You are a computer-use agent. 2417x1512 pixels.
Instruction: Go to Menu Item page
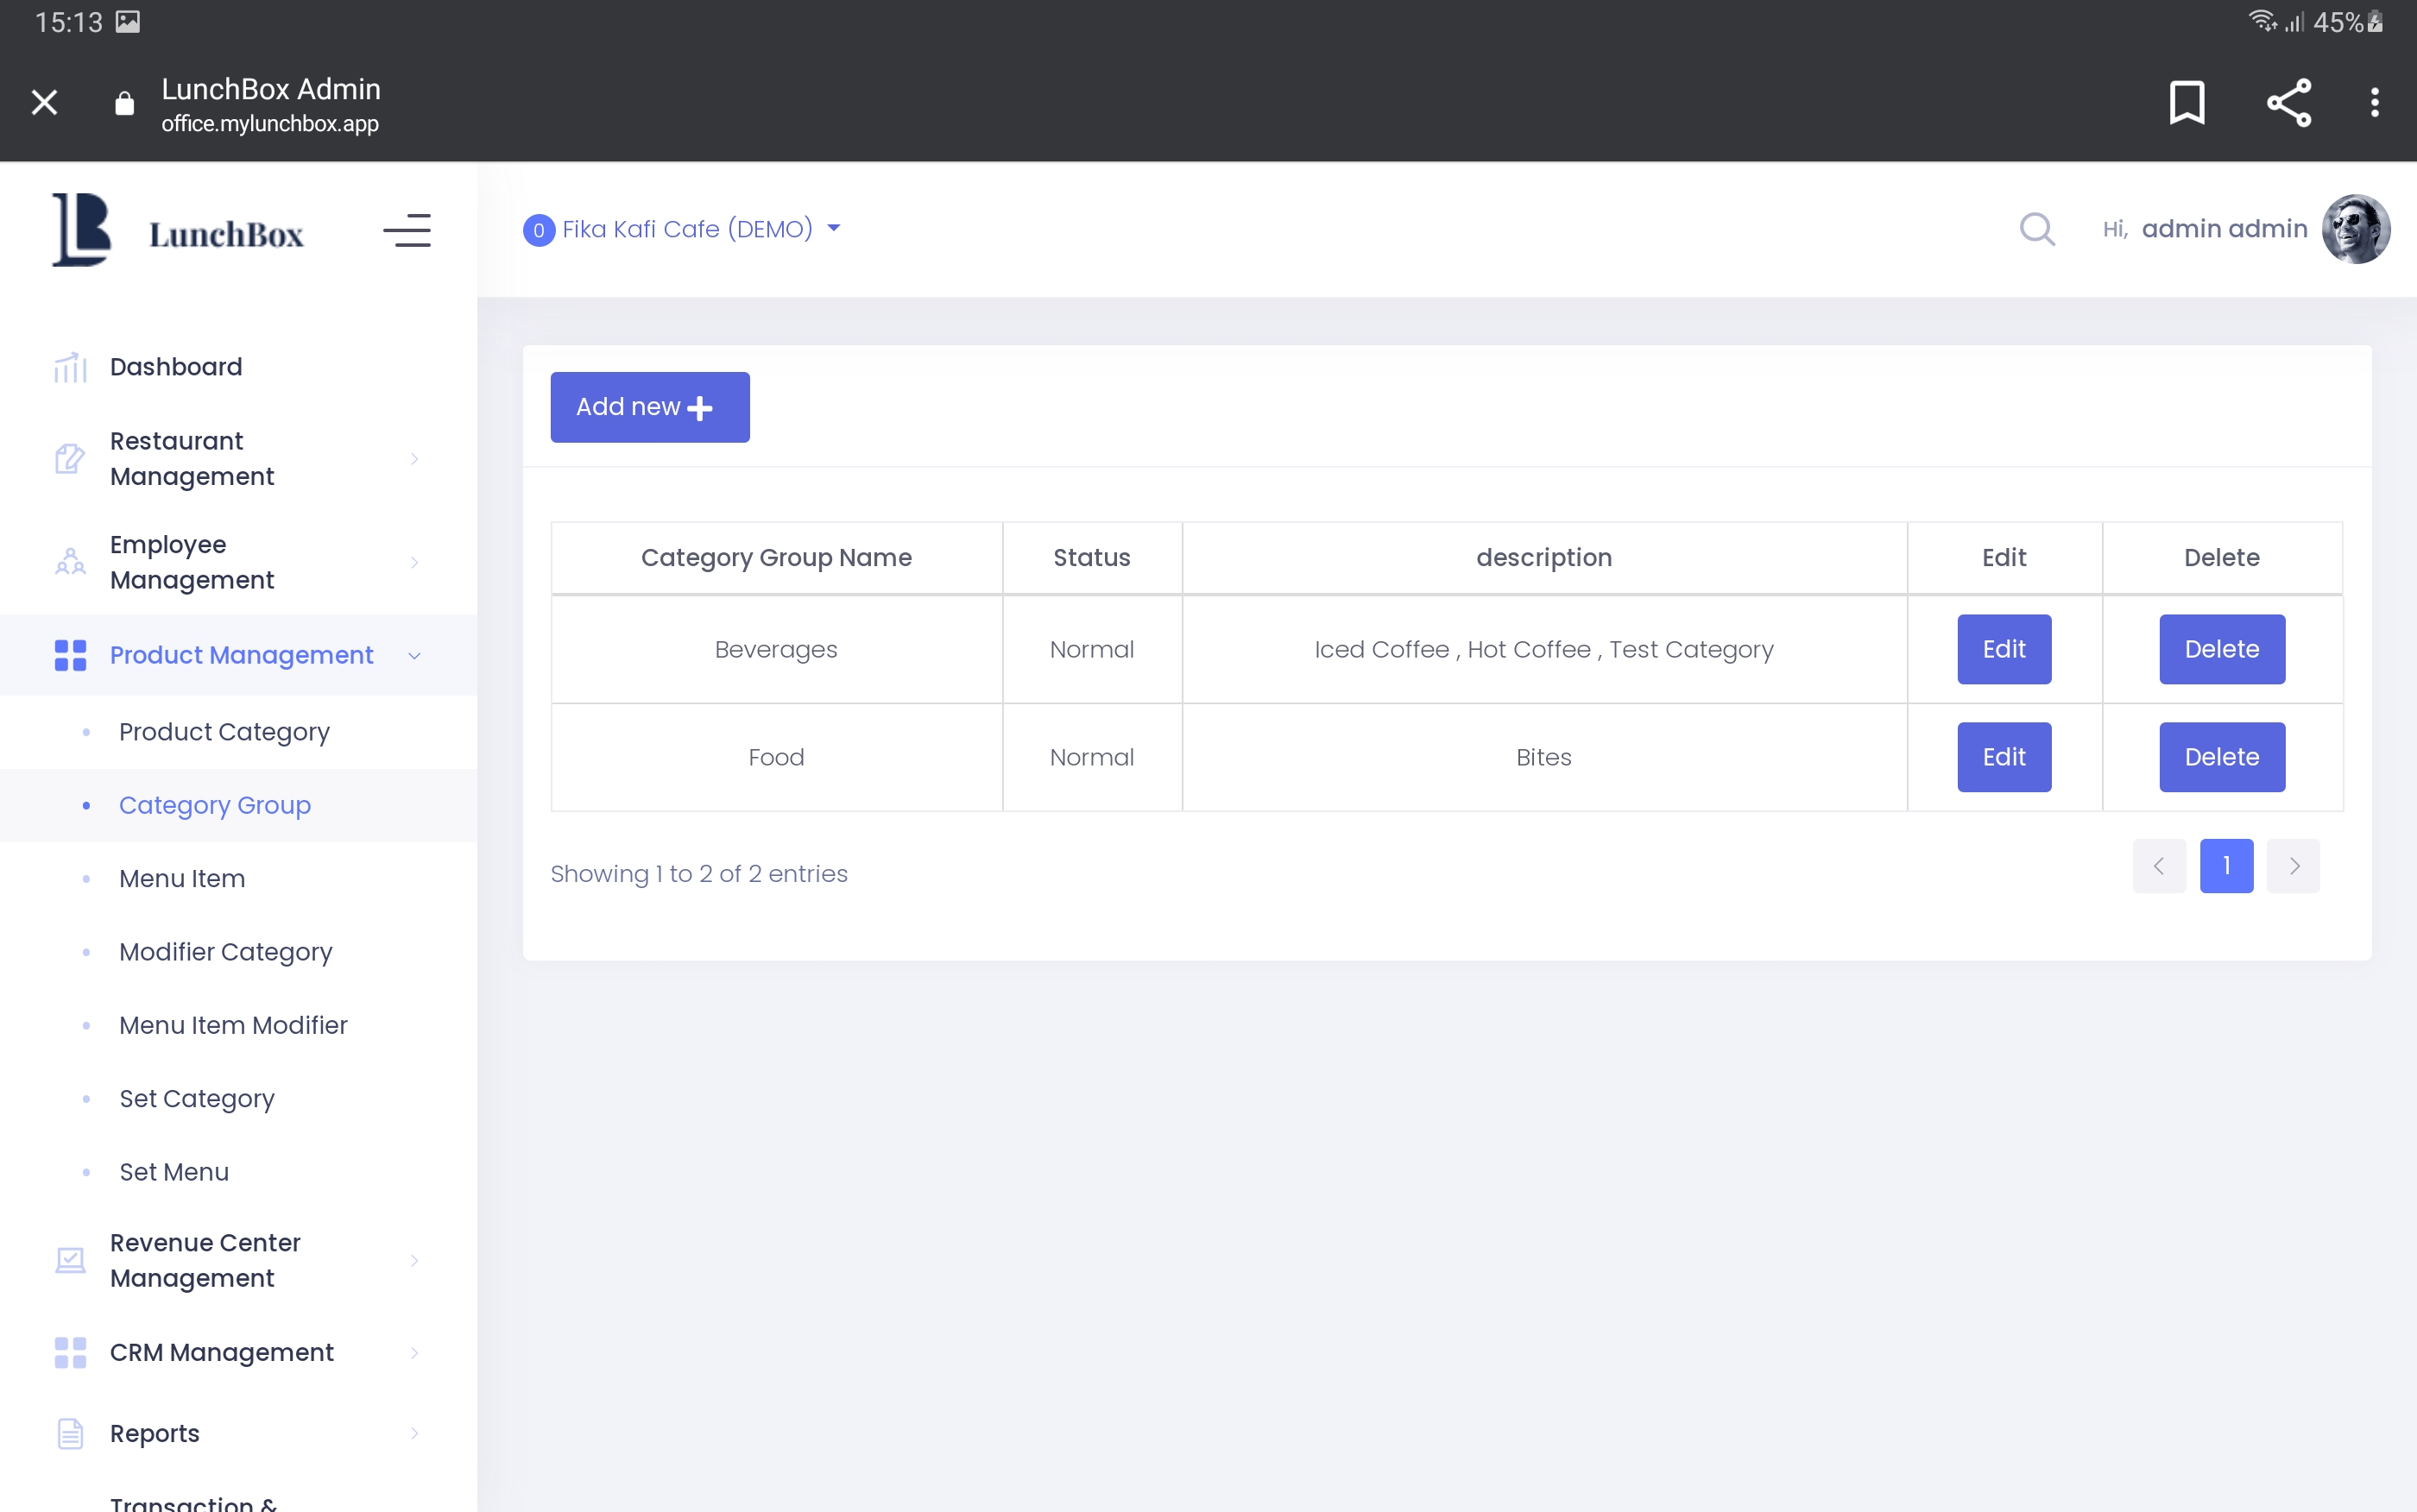pyautogui.click(x=182, y=878)
